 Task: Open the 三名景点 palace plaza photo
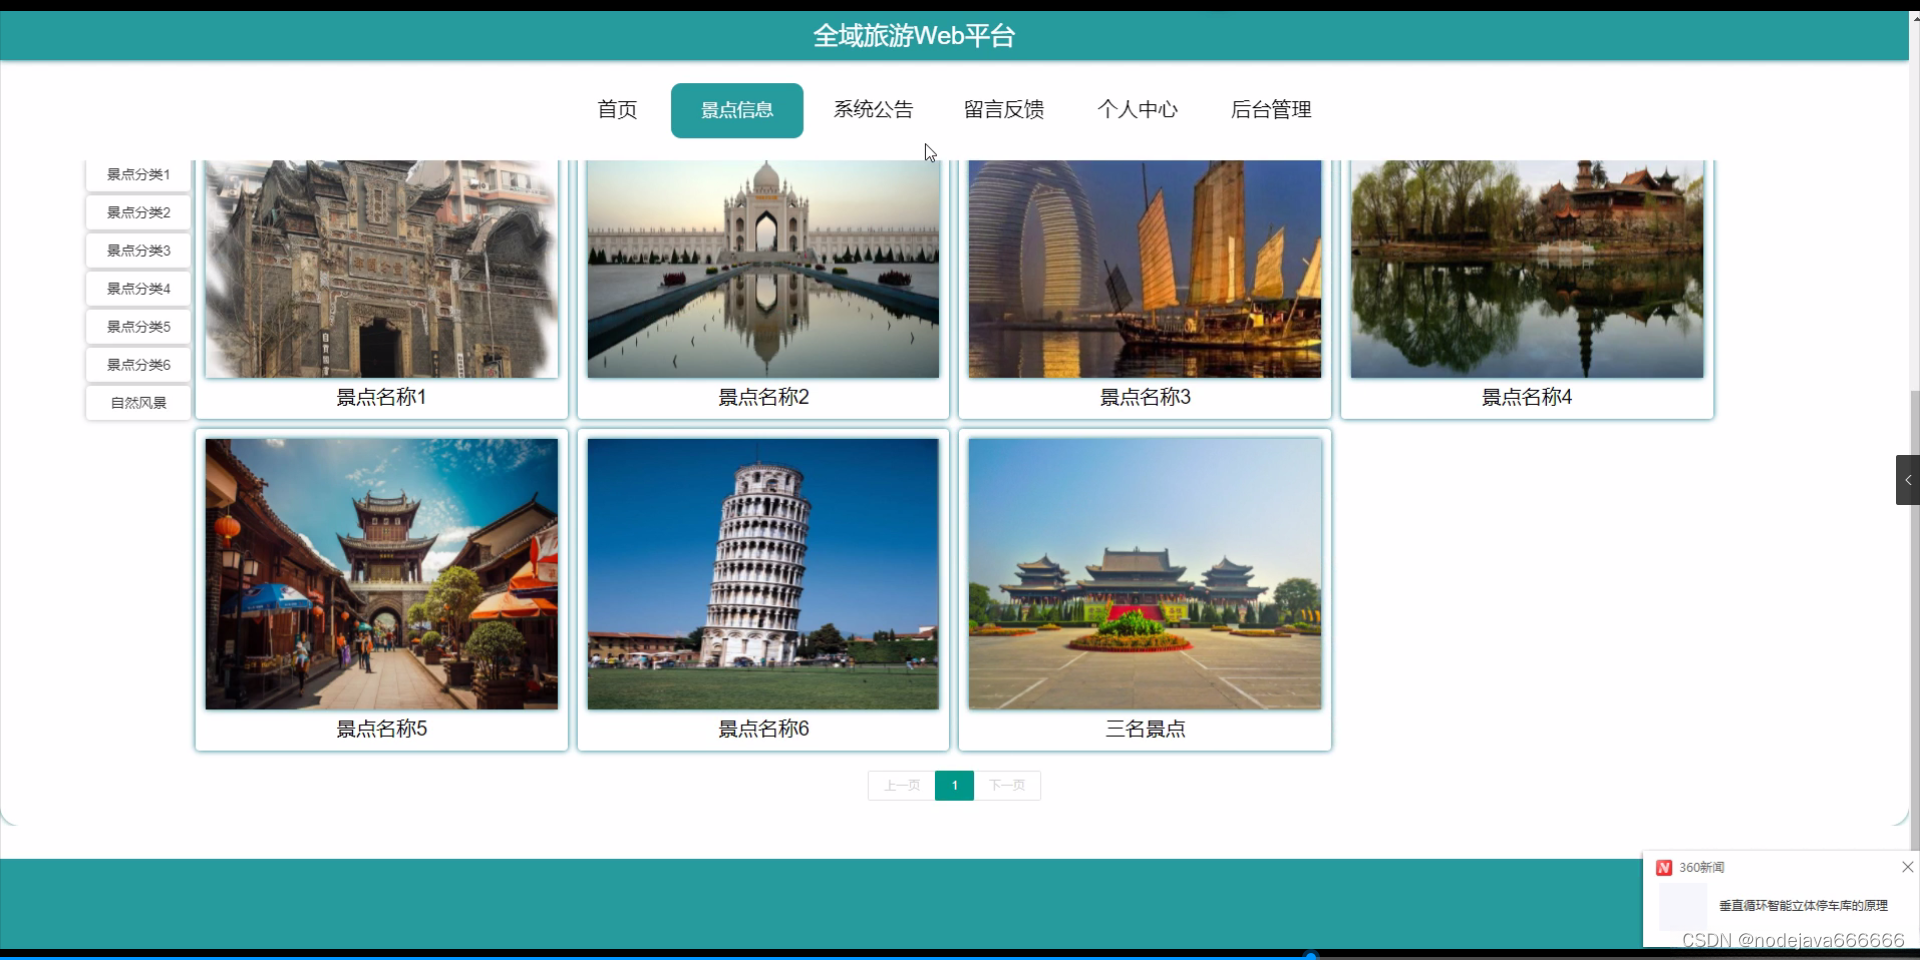(x=1145, y=574)
